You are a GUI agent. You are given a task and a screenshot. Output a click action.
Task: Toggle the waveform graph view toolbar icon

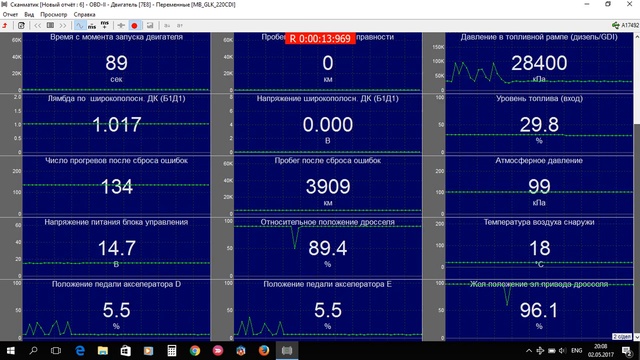point(80,26)
